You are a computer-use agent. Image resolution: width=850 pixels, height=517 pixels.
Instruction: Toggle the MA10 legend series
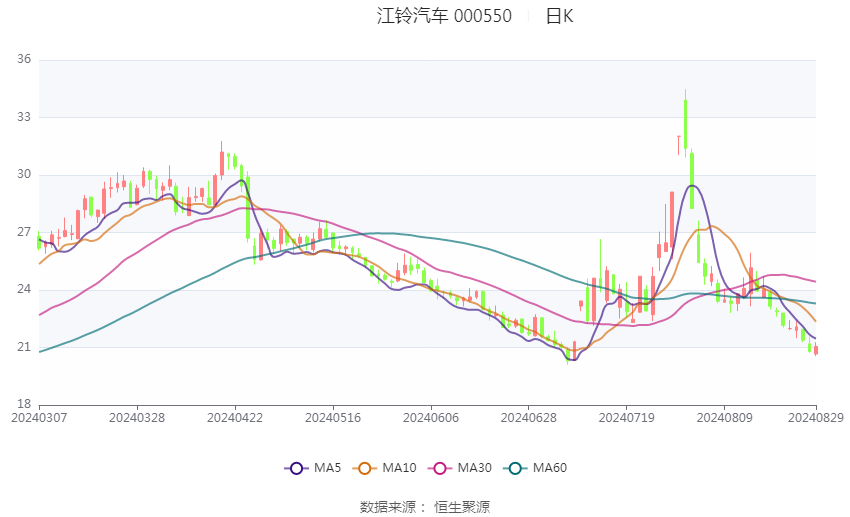tap(384, 468)
